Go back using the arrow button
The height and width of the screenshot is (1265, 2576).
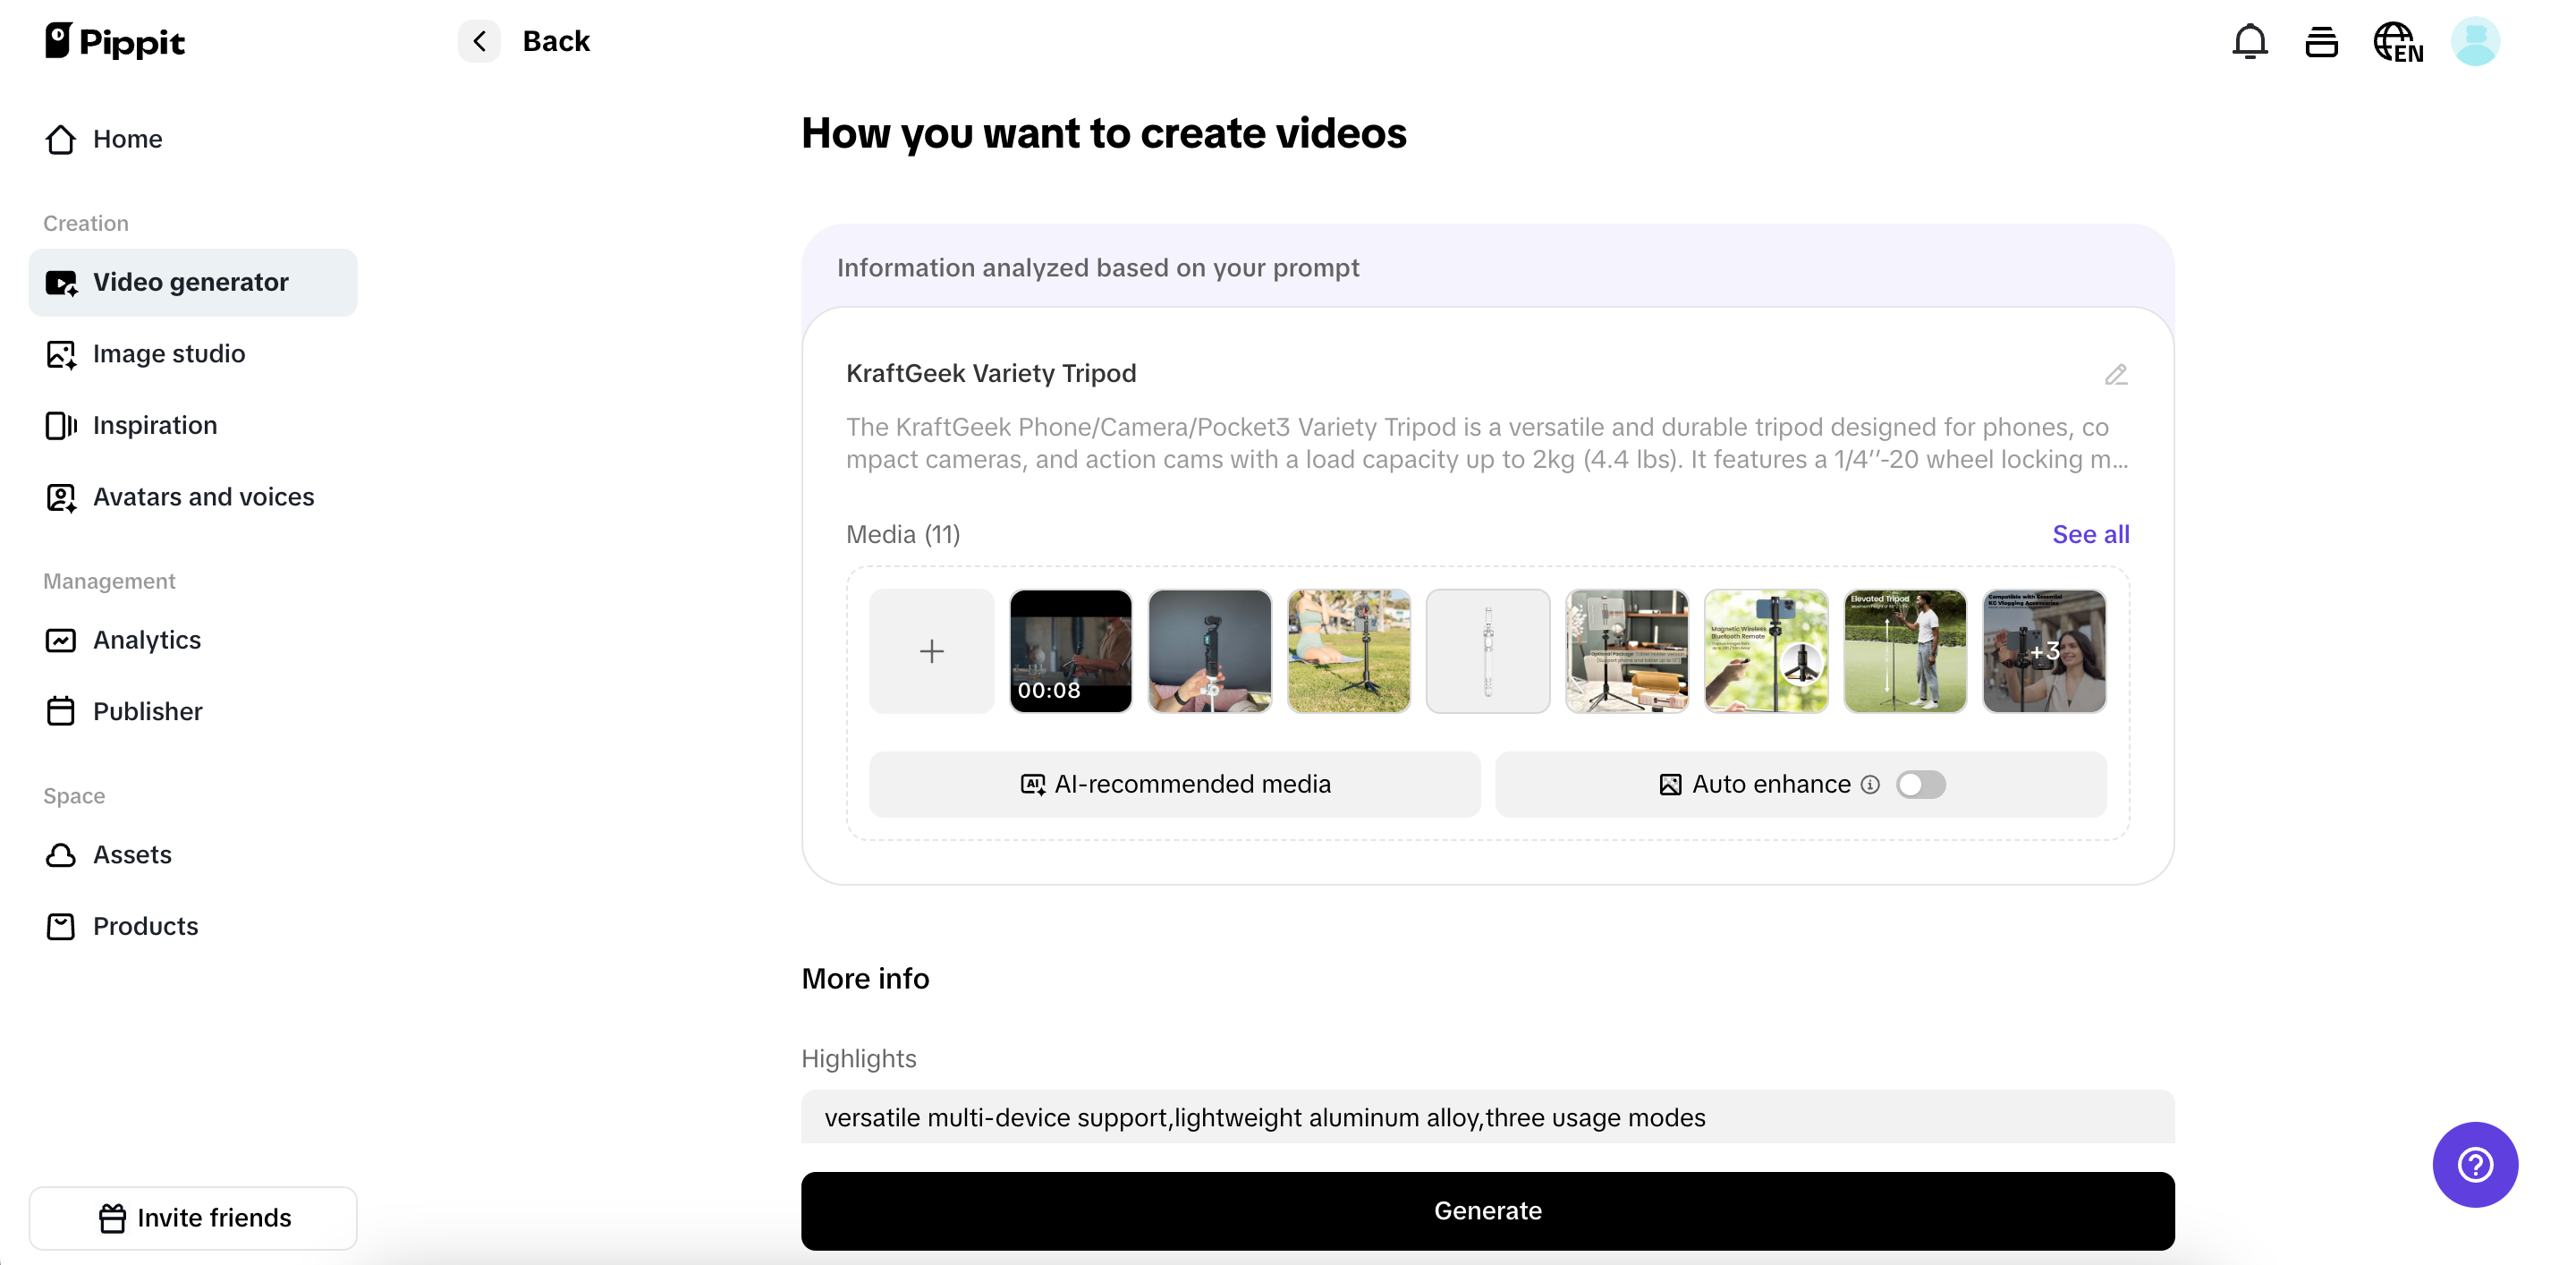click(x=479, y=41)
